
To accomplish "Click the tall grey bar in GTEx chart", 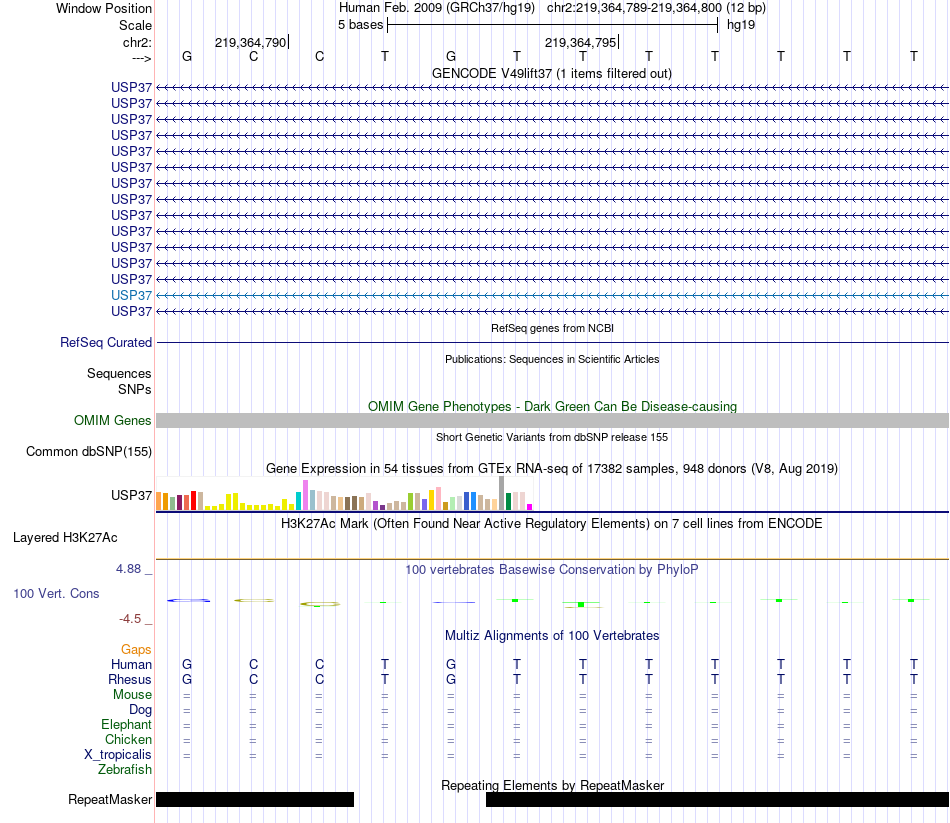I will click(x=502, y=493).
